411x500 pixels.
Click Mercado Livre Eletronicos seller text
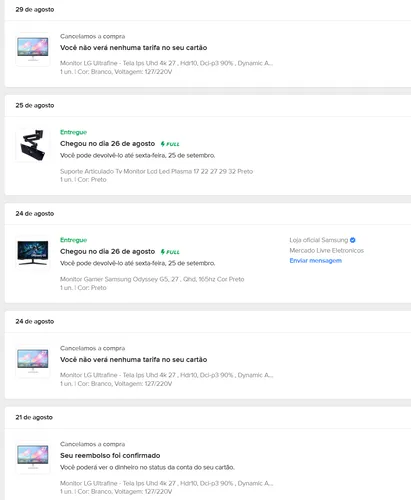coord(326,250)
